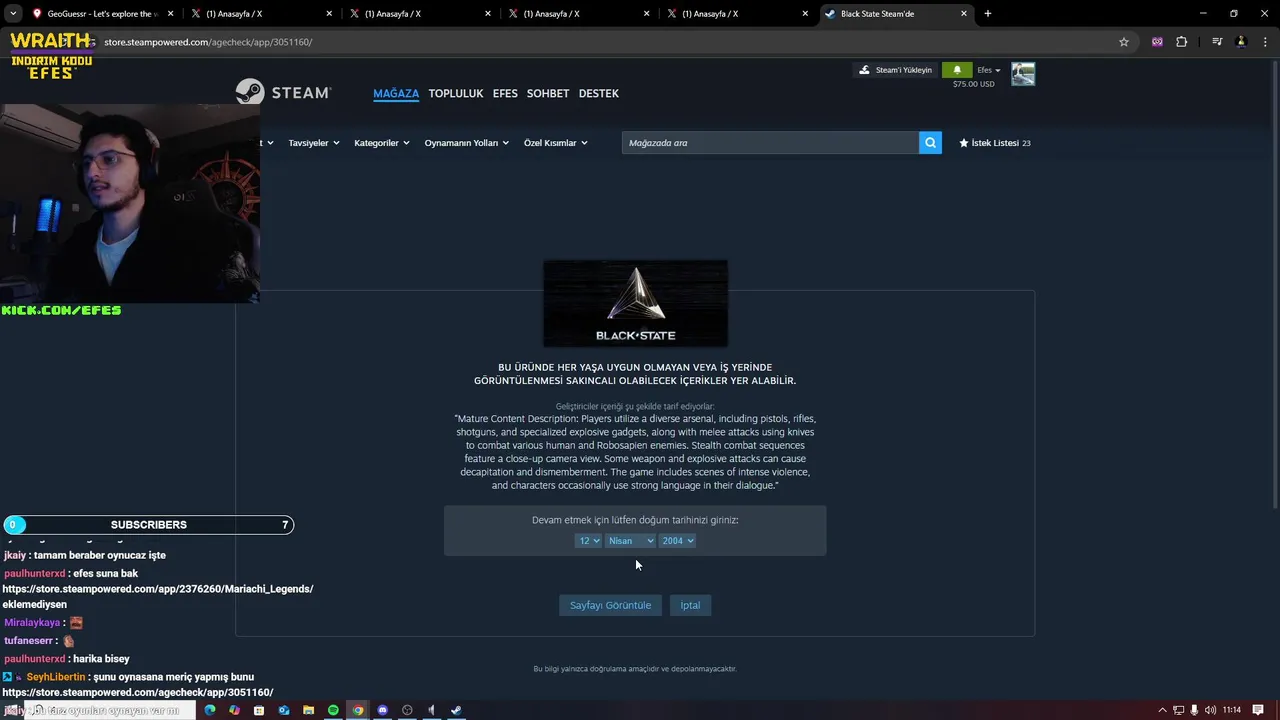1280x720 pixels.
Task: Expand the Özel Kısımlar dropdown
Action: 556,143
